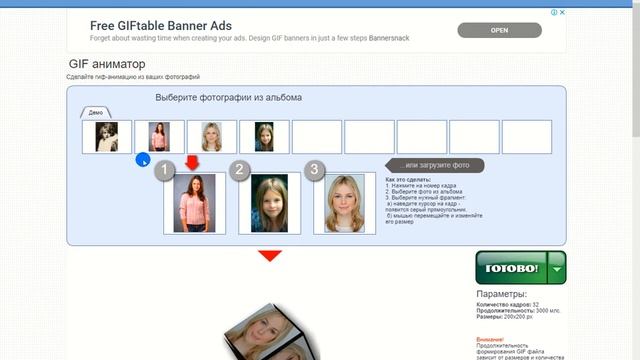Click the 'Параметры:' heading

pos(502,294)
